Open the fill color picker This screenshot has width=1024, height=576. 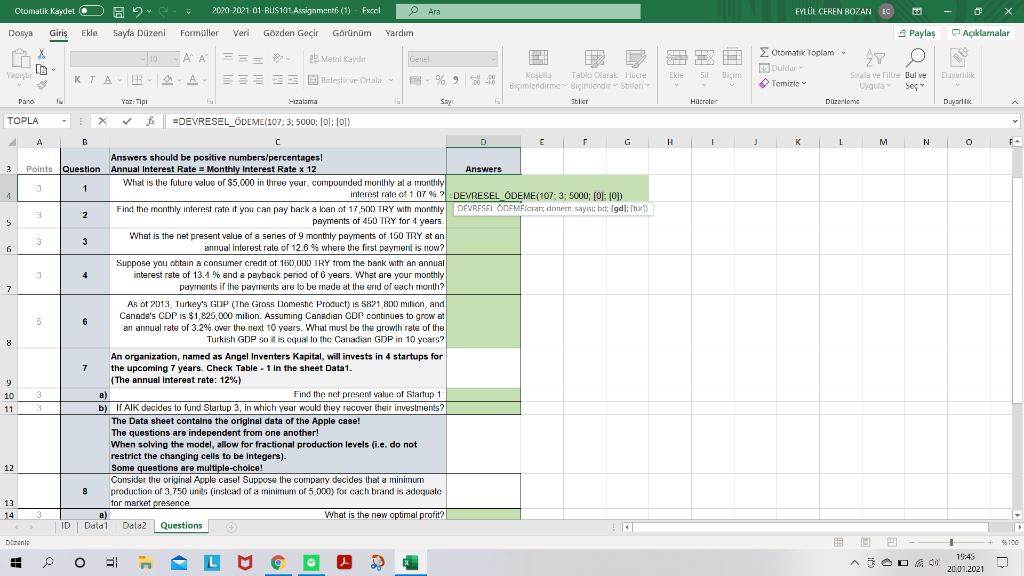(x=168, y=80)
